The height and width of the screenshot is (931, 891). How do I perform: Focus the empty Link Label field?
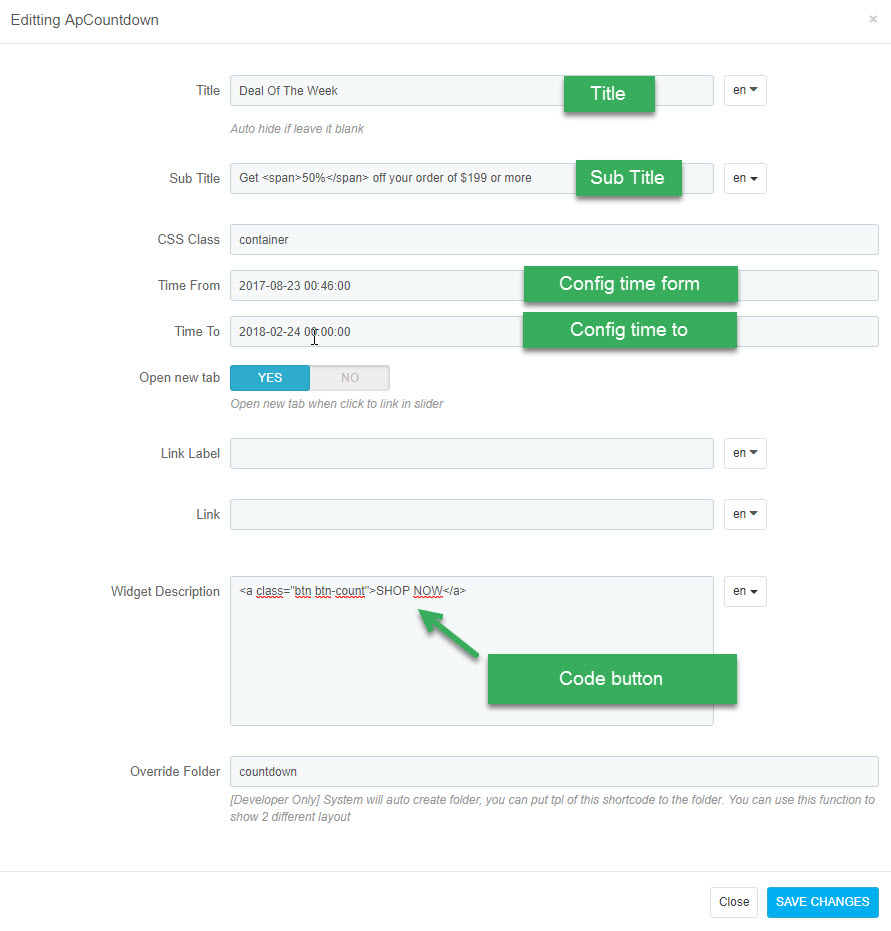point(472,453)
